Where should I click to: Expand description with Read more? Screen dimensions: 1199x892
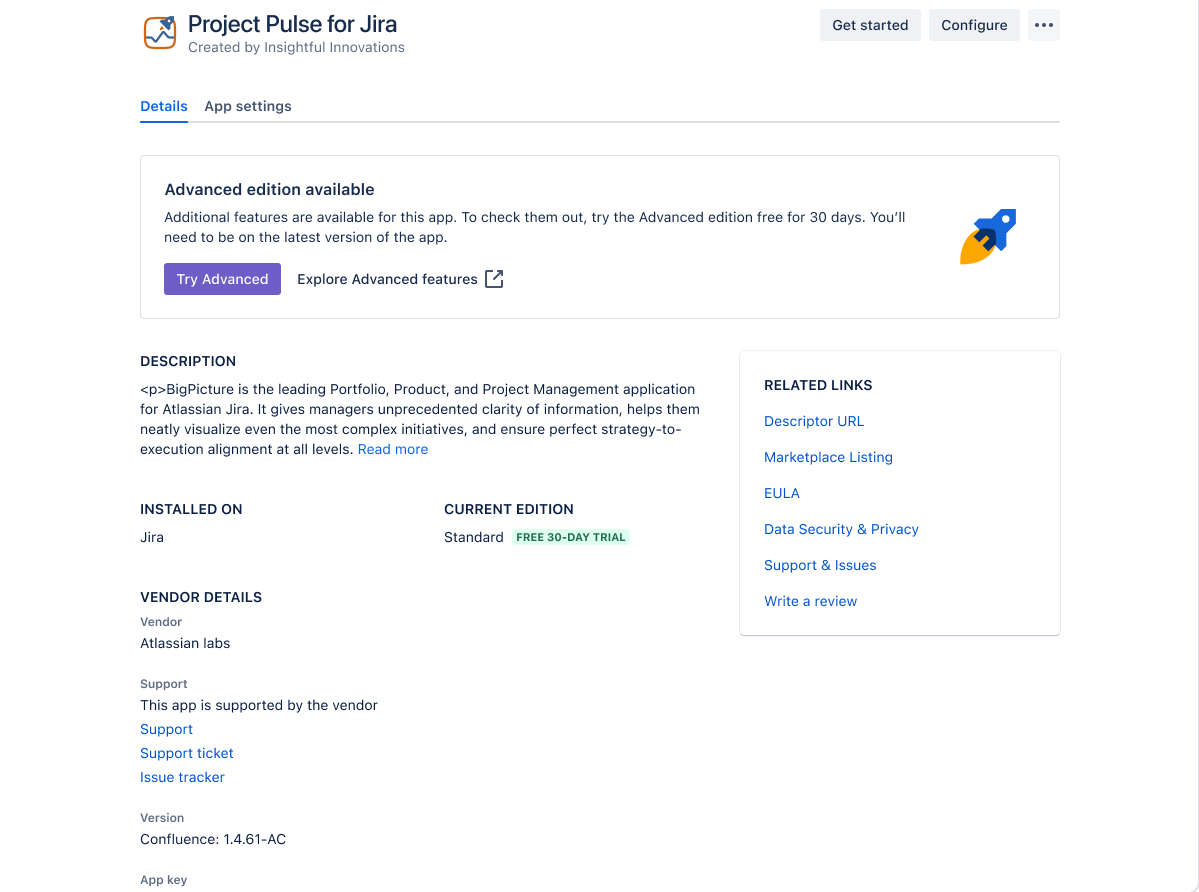point(393,449)
